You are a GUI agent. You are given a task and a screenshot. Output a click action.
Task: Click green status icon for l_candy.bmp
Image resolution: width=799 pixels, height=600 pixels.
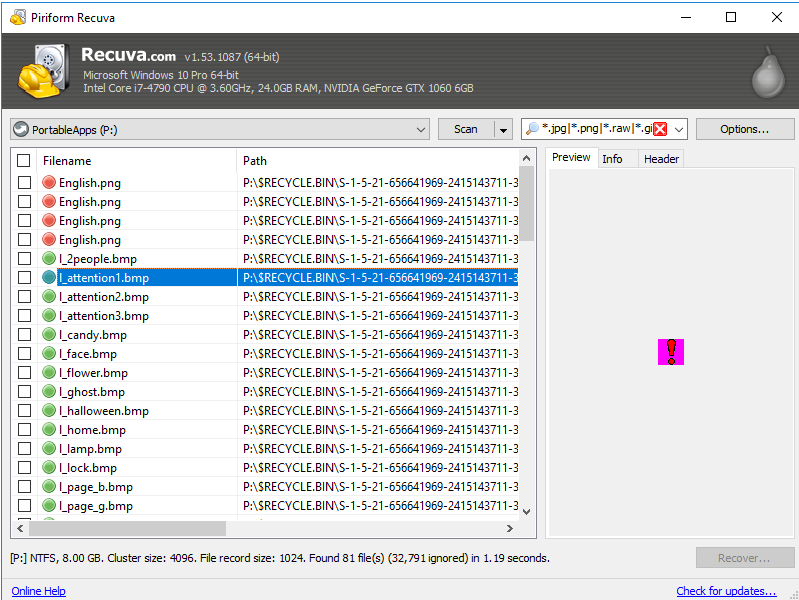click(x=49, y=335)
